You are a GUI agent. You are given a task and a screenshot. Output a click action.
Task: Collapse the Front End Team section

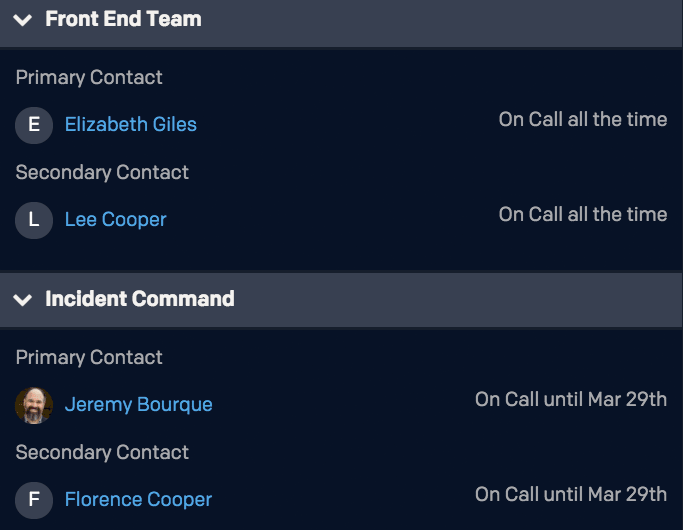(23, 20)
